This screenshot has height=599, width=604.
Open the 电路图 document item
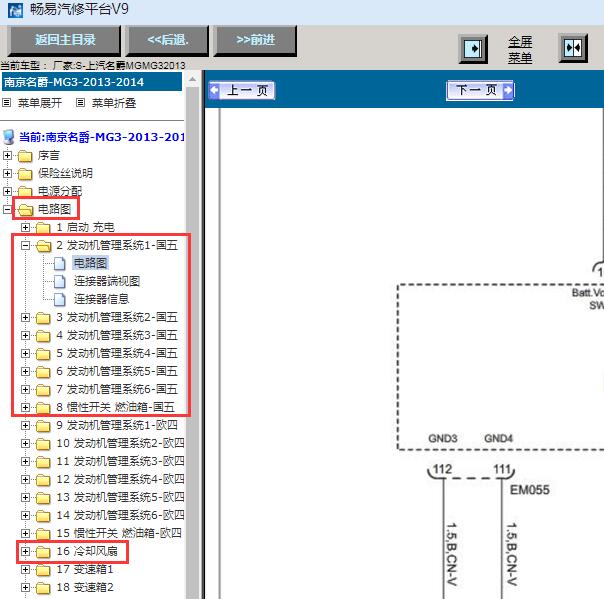90,263
